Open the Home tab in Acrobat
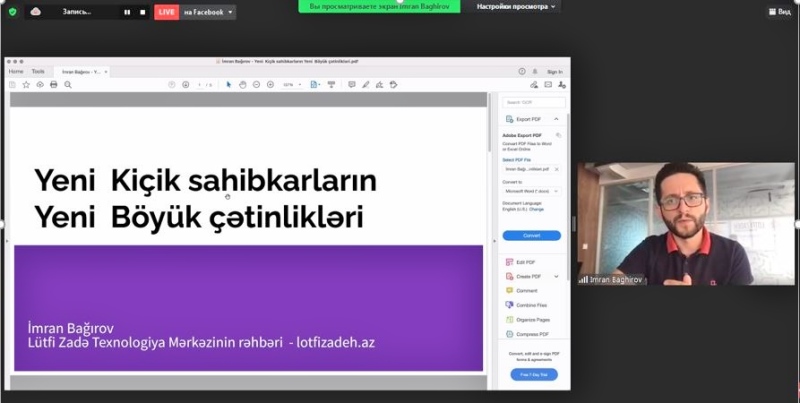 16,72
